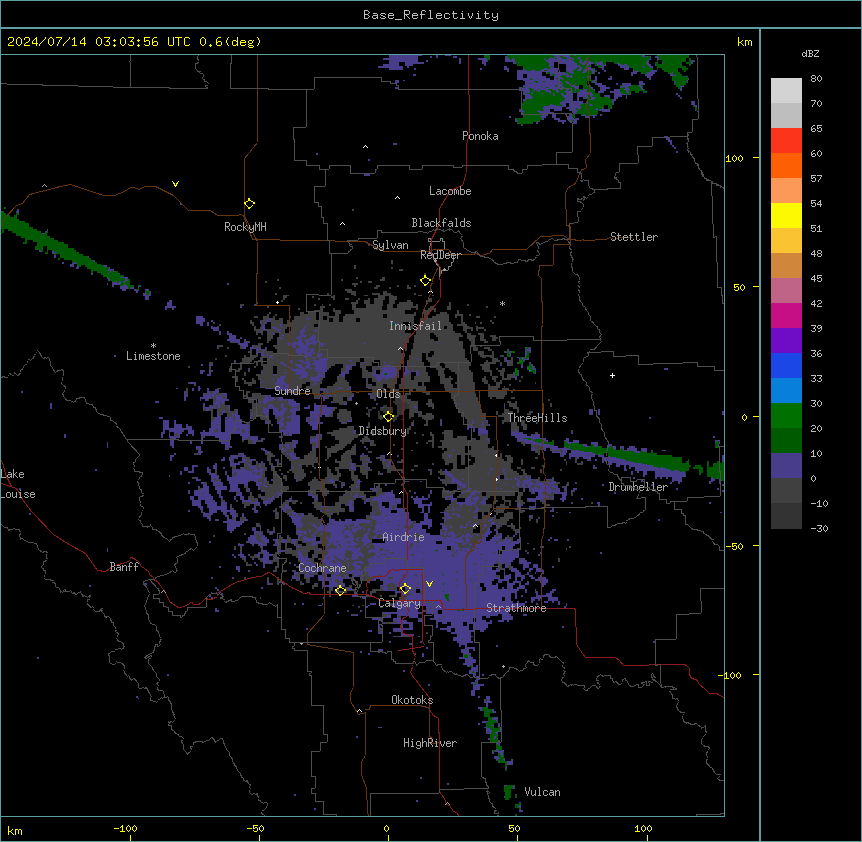The image size is (862, 842).
Task: Select the green 20-30 dBZ swatch
Action: [786, 416]
